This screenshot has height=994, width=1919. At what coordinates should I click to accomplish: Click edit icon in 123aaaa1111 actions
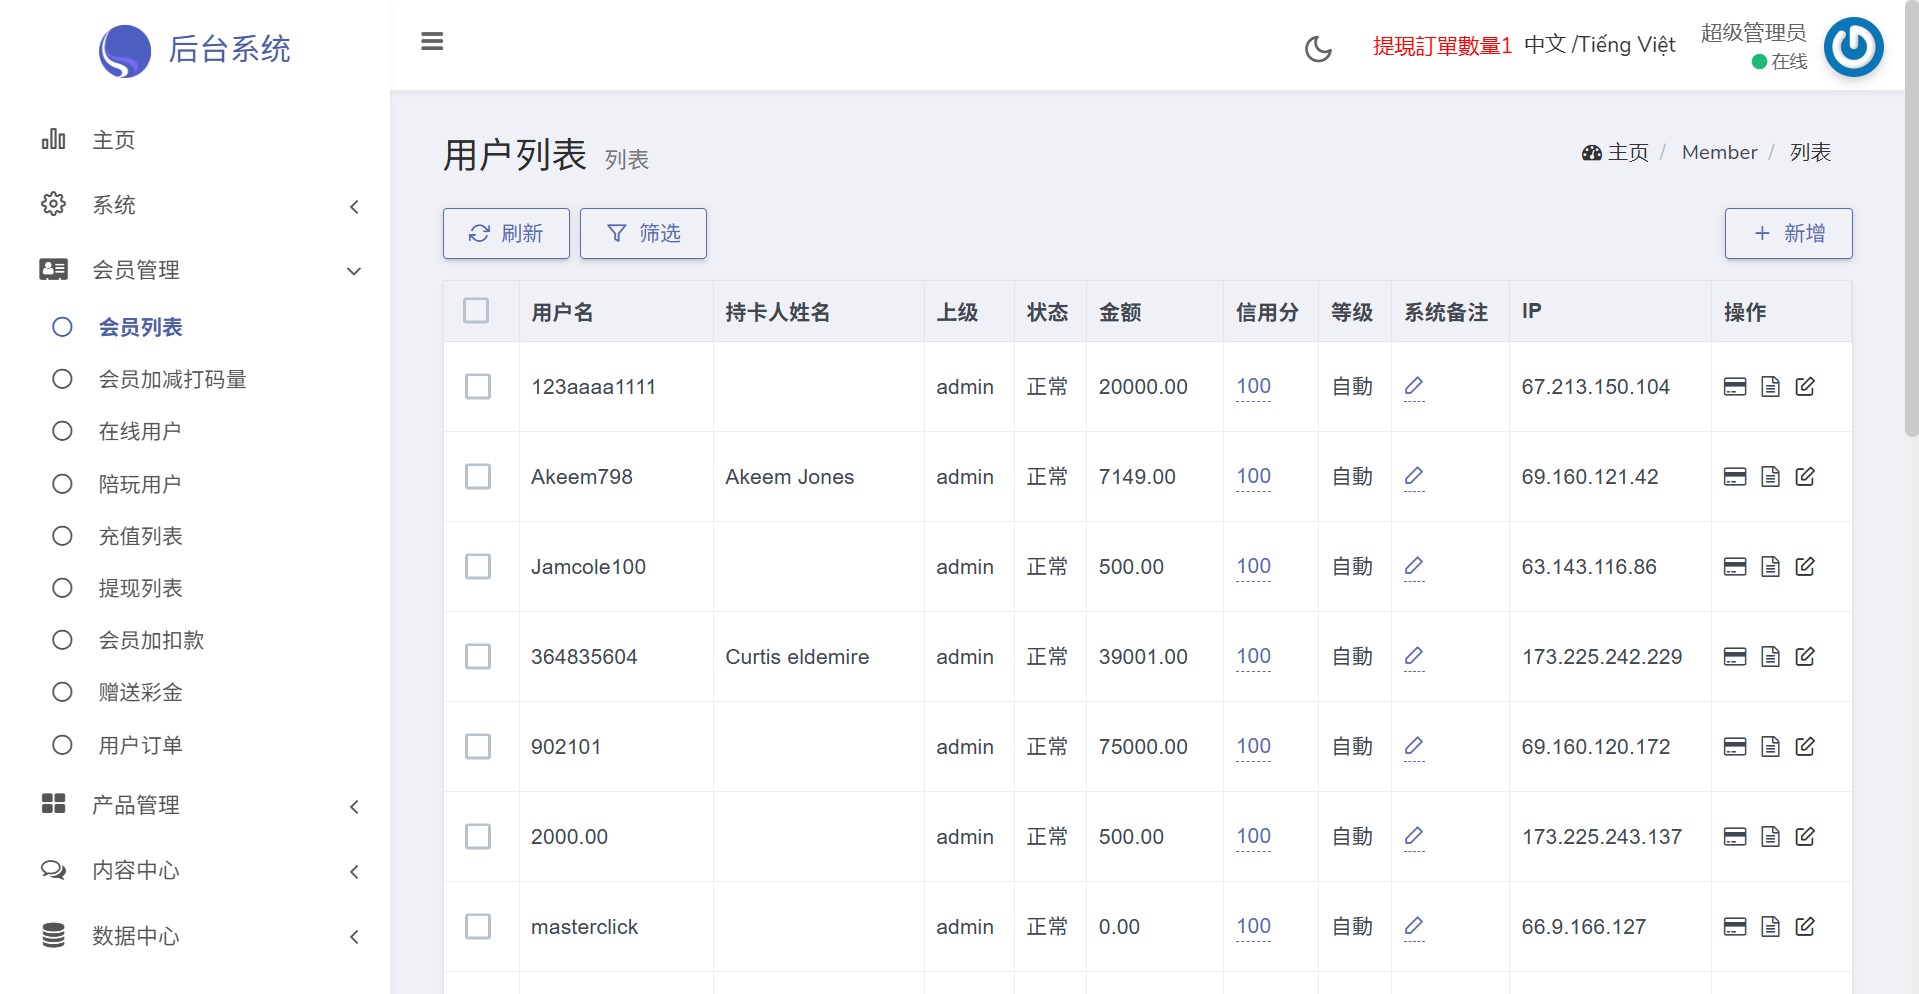coord(1805,387)
